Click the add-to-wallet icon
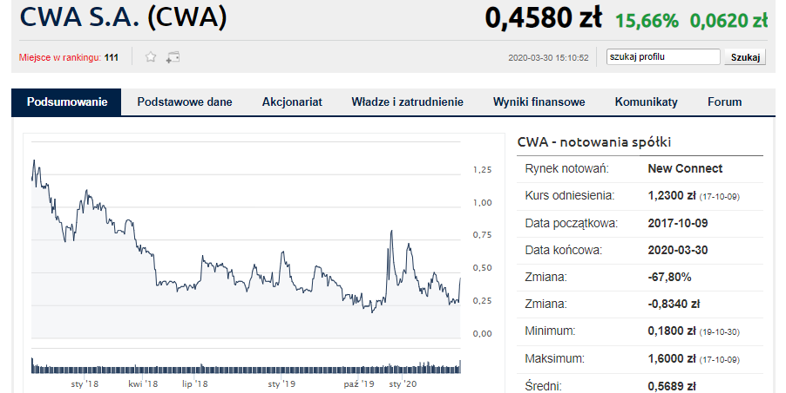786x393 pixels. (173, 57)
